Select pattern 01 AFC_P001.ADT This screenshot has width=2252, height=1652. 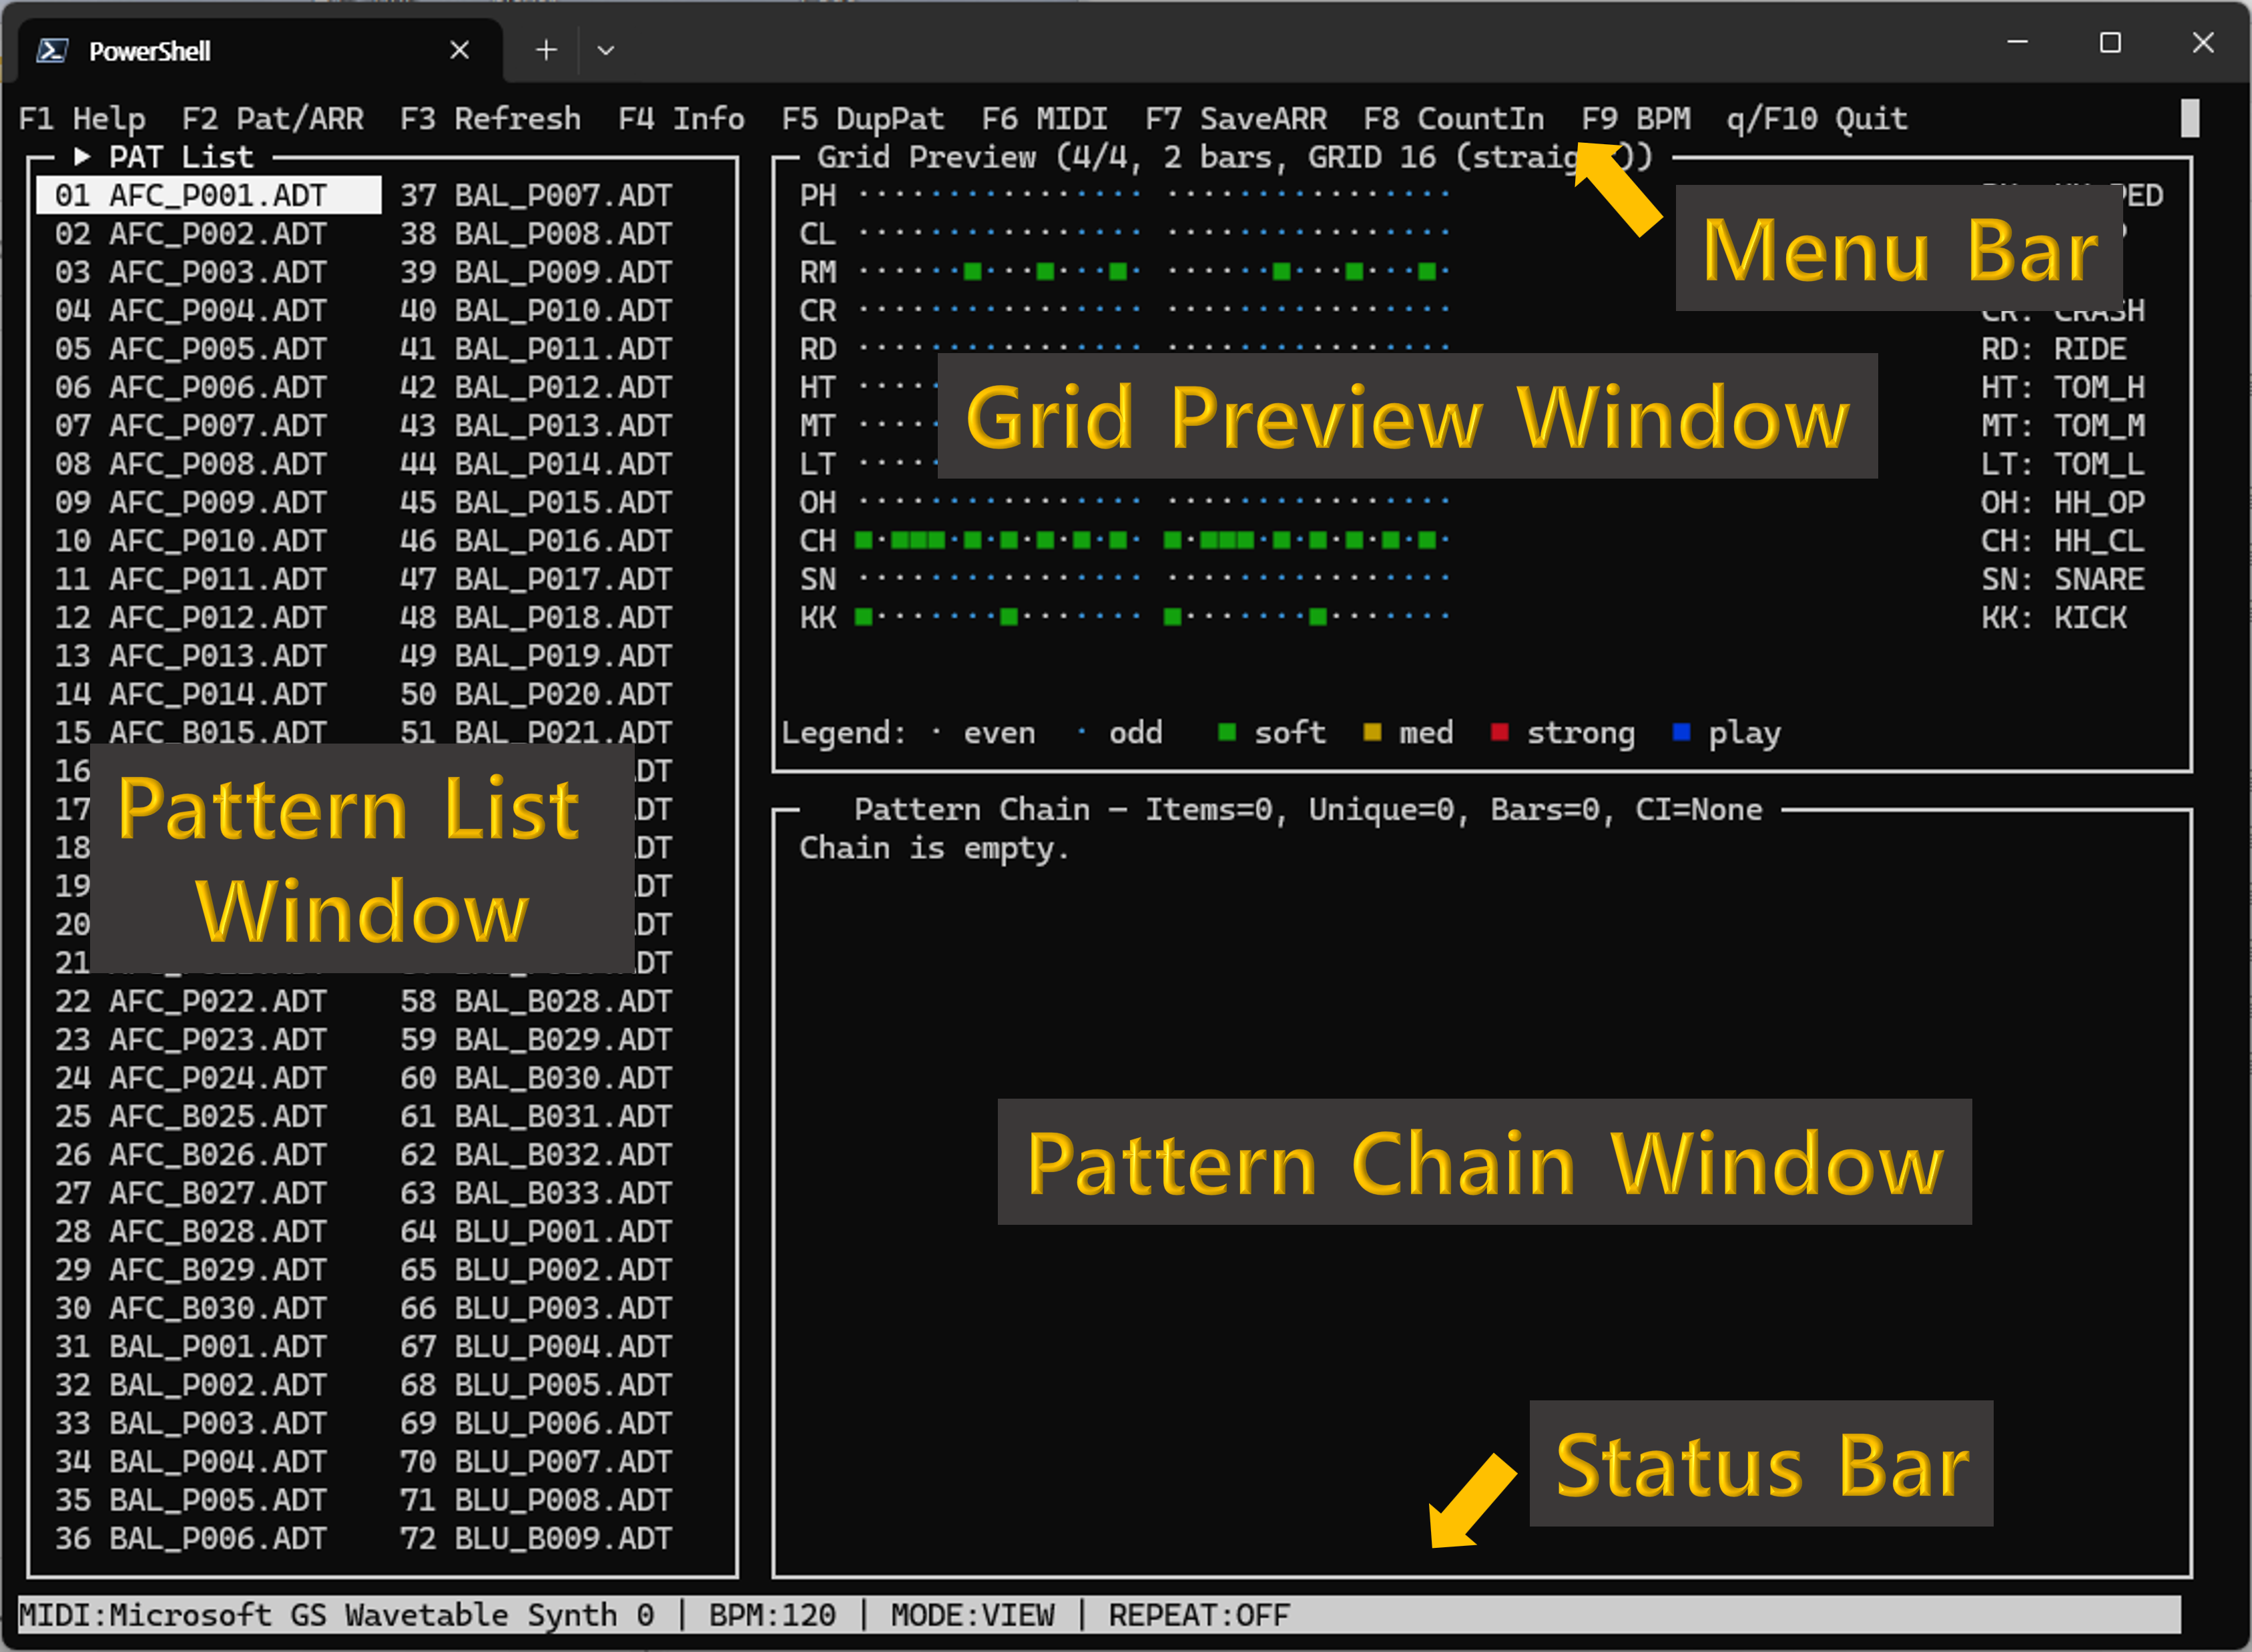click(208, 195)
